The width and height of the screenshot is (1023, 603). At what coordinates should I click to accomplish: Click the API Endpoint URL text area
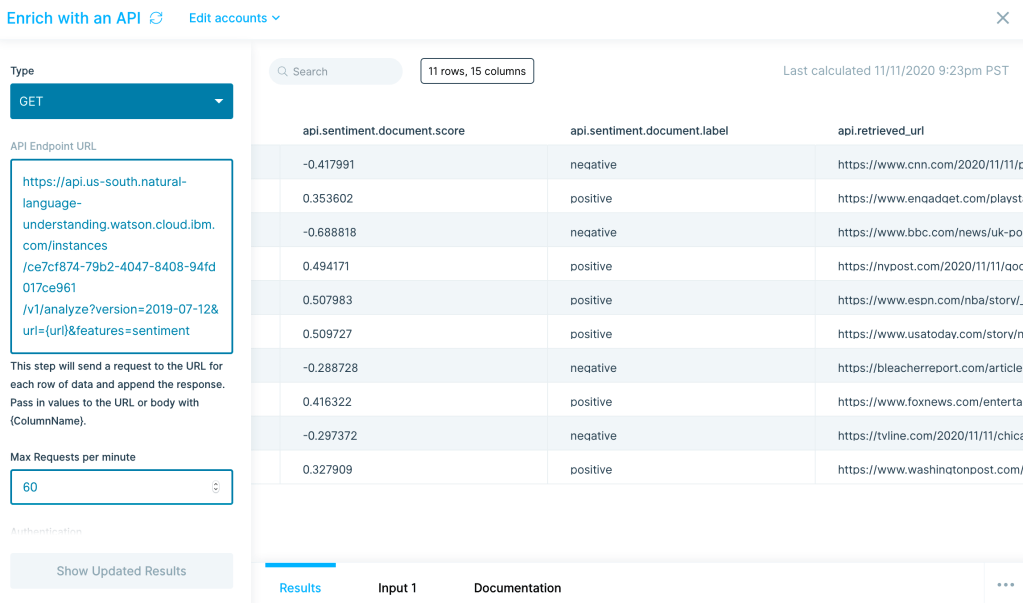pos(120,250)
